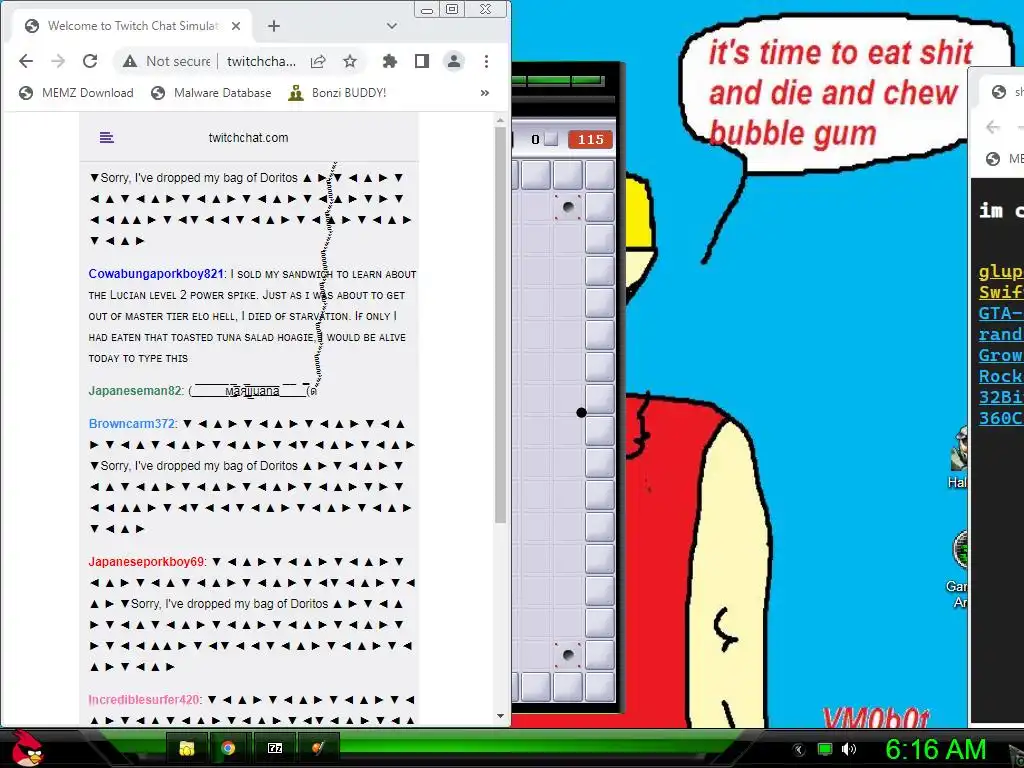The width and height of the screenshot is (1024, 768).
Task: Click username Japaneseporkboy69
Action: pyautogui.click(x=146, y=562)
